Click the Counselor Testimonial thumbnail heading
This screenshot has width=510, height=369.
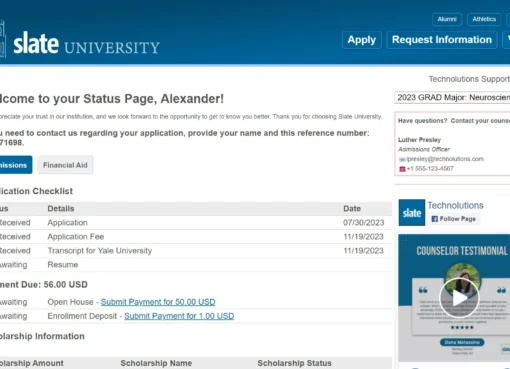click(462, 251)
